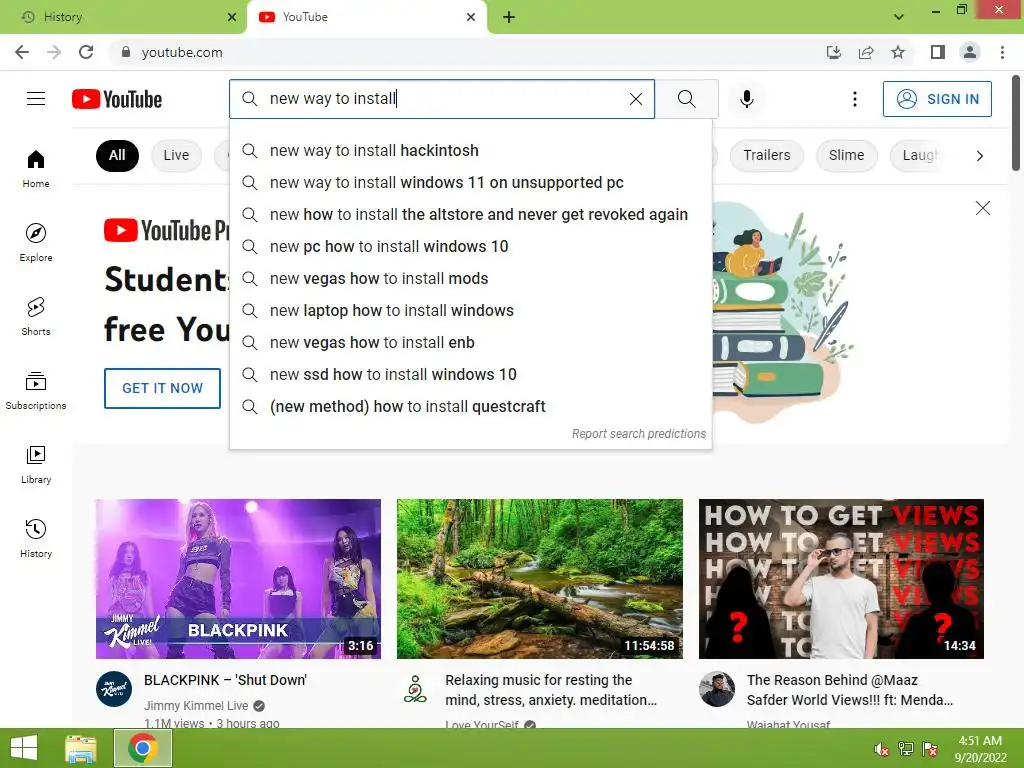Open History in sidebar
This screenshot has width=1024, height=768.
tap(36, 539)
